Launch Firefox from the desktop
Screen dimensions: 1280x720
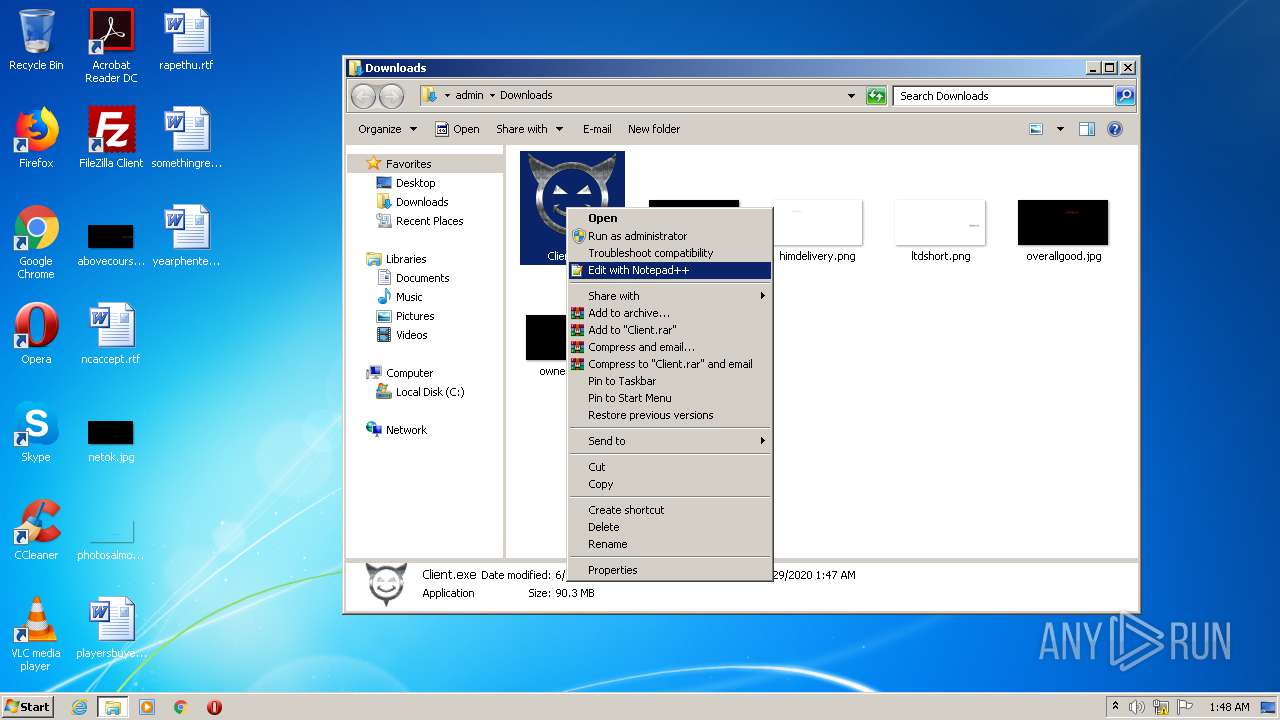(36, 138)
